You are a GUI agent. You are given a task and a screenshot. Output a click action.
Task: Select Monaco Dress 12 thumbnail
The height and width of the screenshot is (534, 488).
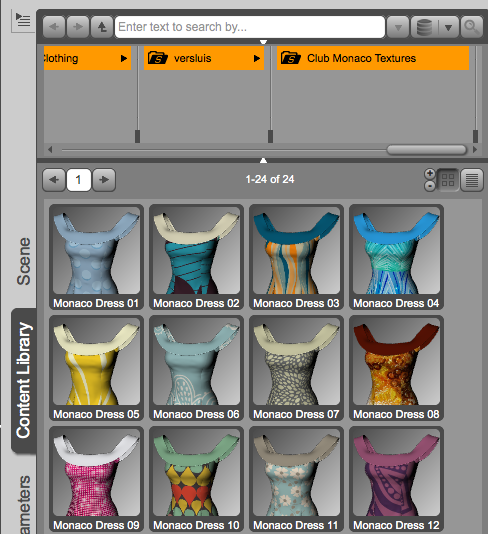pyautogui.click(x=396, y=479)
